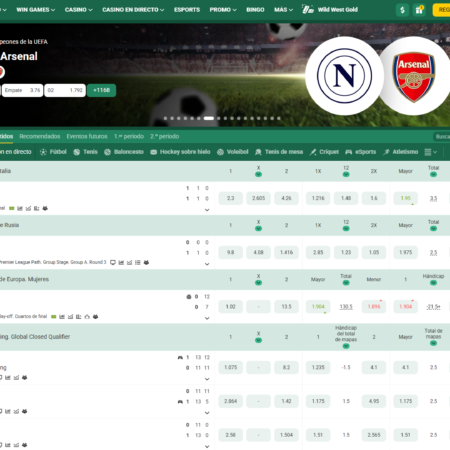Viewport: 450px width, 450px height.
Task: Expand the Mujeres basketball match chevron
Action: pos(207,318)
